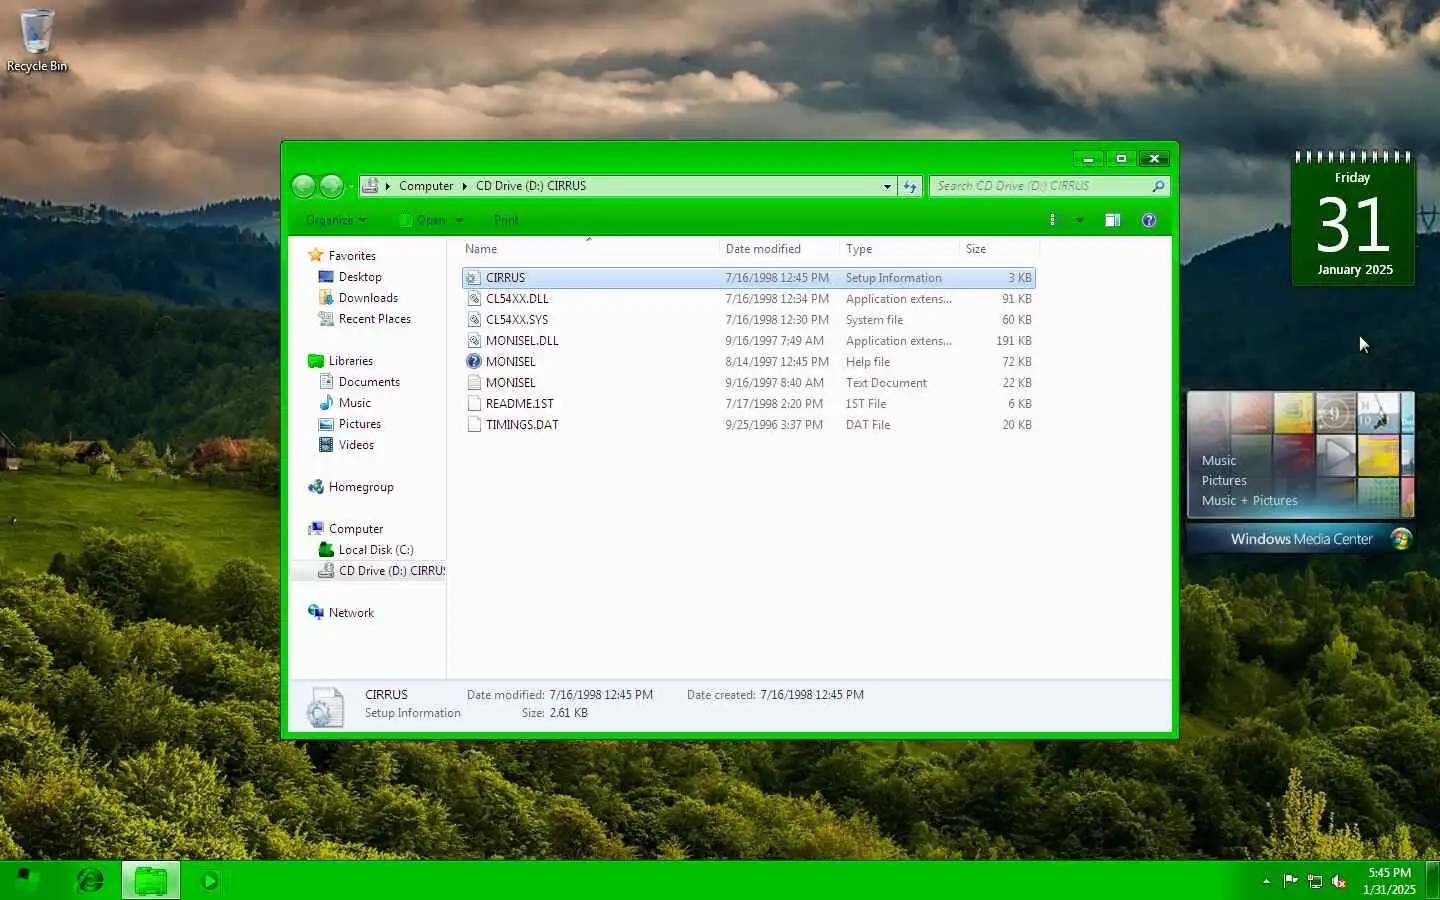This screenshot has height=900, width=1440.
Task: Select Desktop in the navigation pane
Action: [x=360, y=277]
